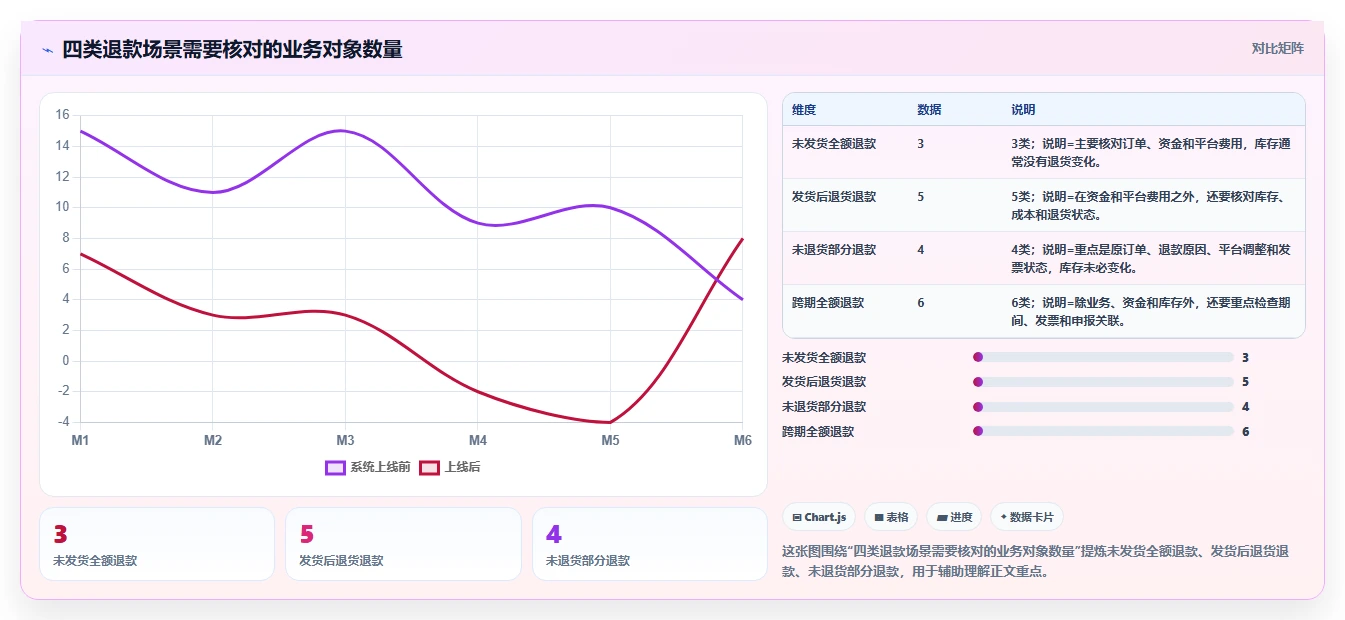This screenshot has width=1345, height=620.
Task: Click the M6 axis label
Action: click(x=743, y=440)
